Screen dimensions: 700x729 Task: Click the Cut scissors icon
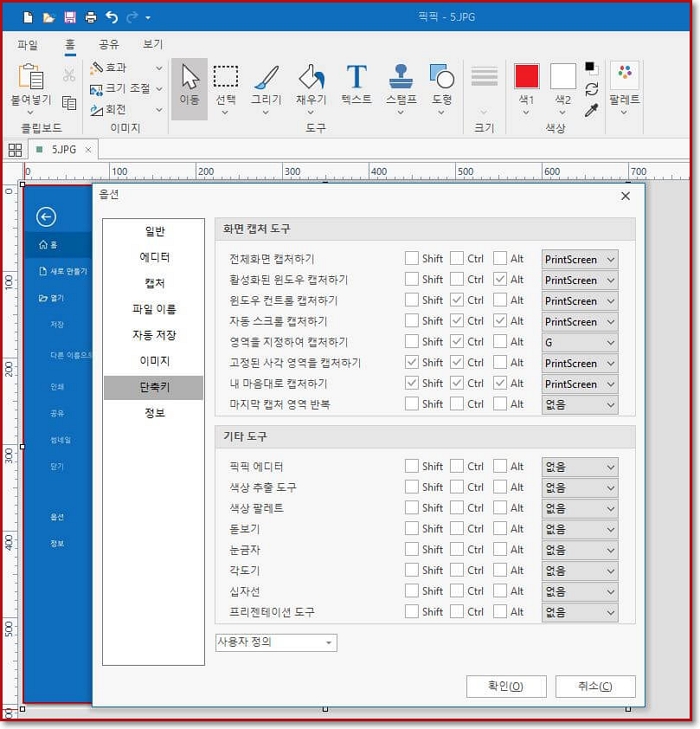[69, 75]
